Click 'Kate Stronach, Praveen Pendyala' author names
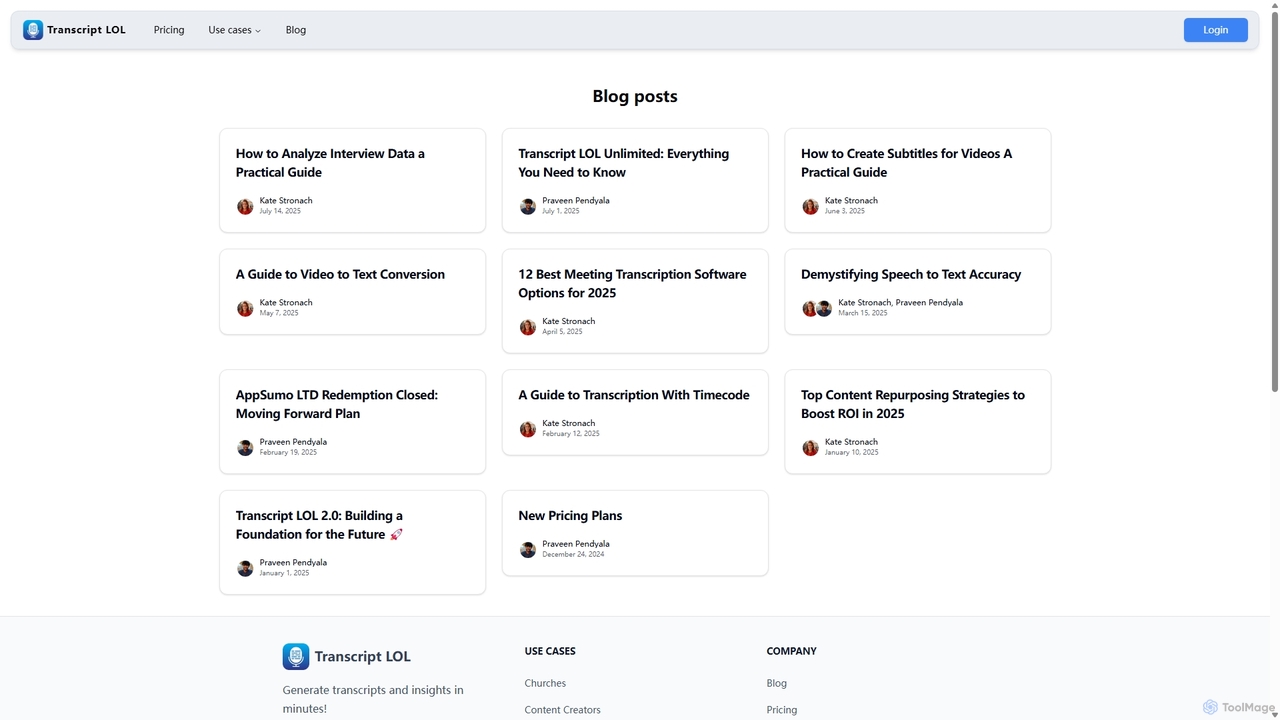This screenshot has height=720, width=1280. click(900, 302)
